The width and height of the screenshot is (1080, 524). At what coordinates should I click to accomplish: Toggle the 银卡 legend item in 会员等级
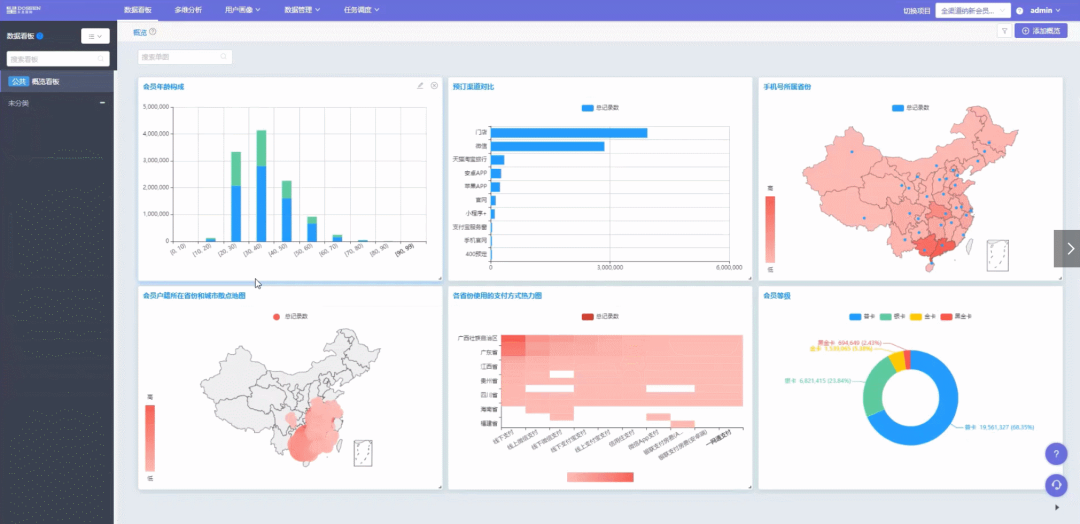click(x=892, y=317)
